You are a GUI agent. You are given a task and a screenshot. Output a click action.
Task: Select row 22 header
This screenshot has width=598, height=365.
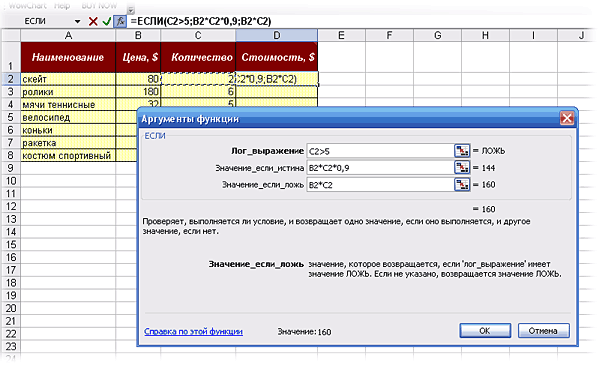[x=11, y=333]
